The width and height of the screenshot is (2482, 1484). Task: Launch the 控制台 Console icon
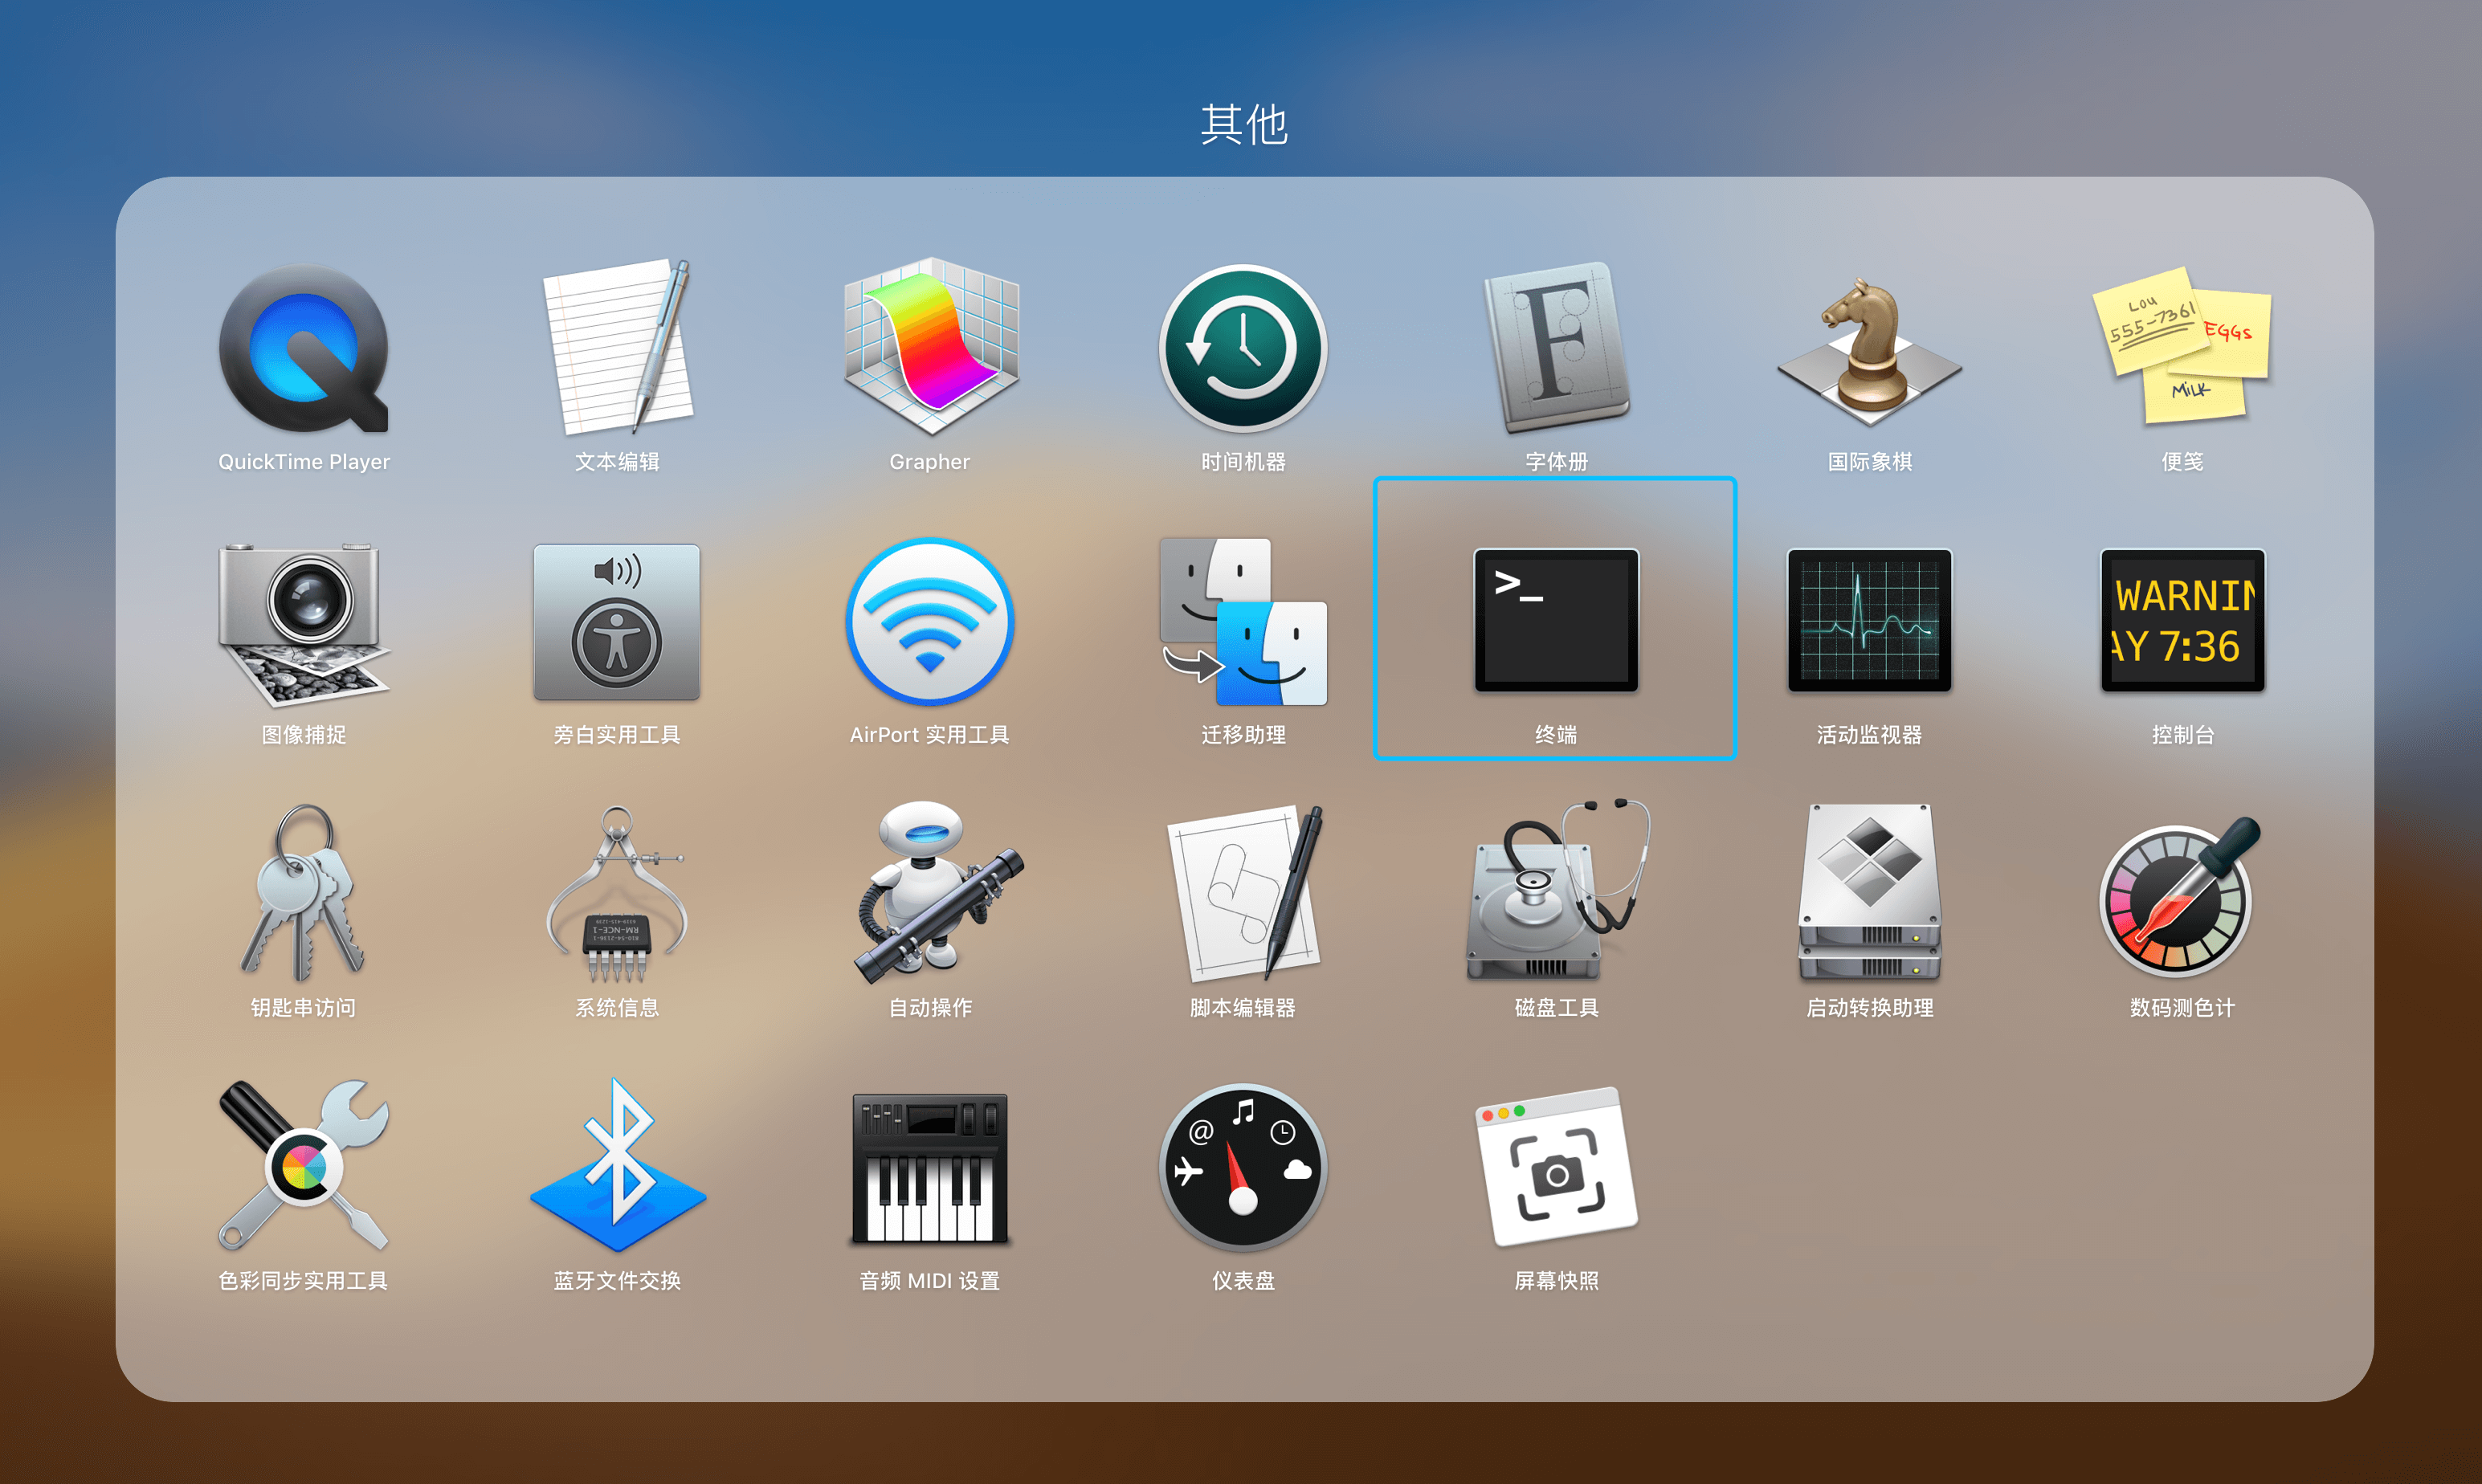(2182, 620)
